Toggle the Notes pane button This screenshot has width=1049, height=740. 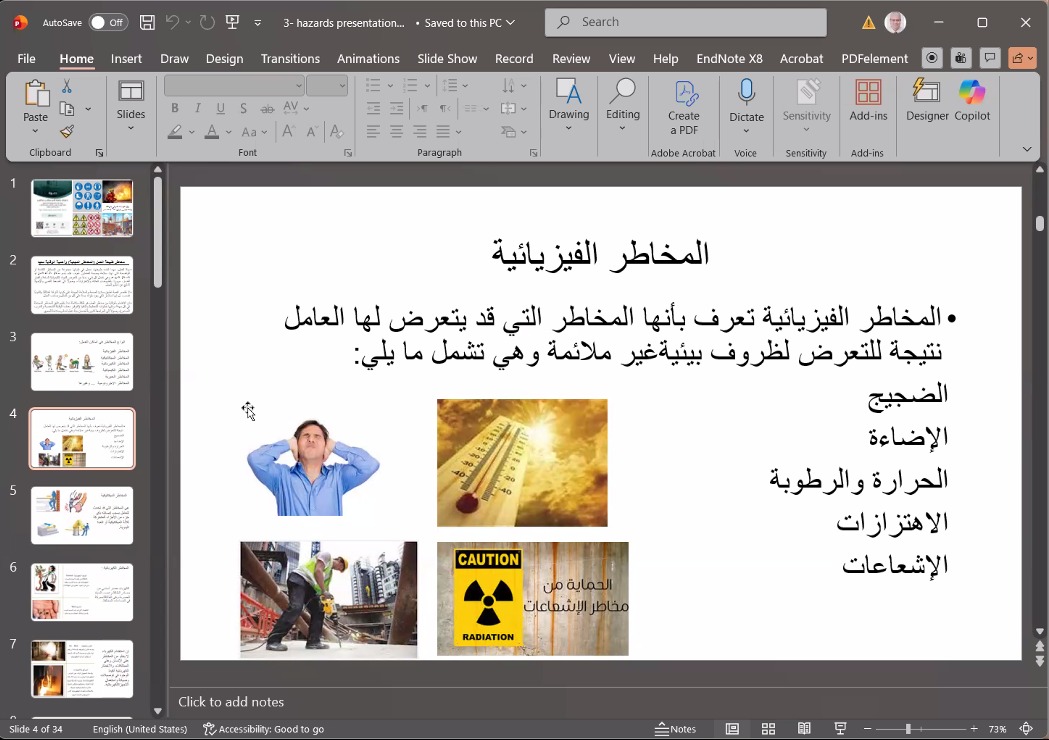coord(676,729)
